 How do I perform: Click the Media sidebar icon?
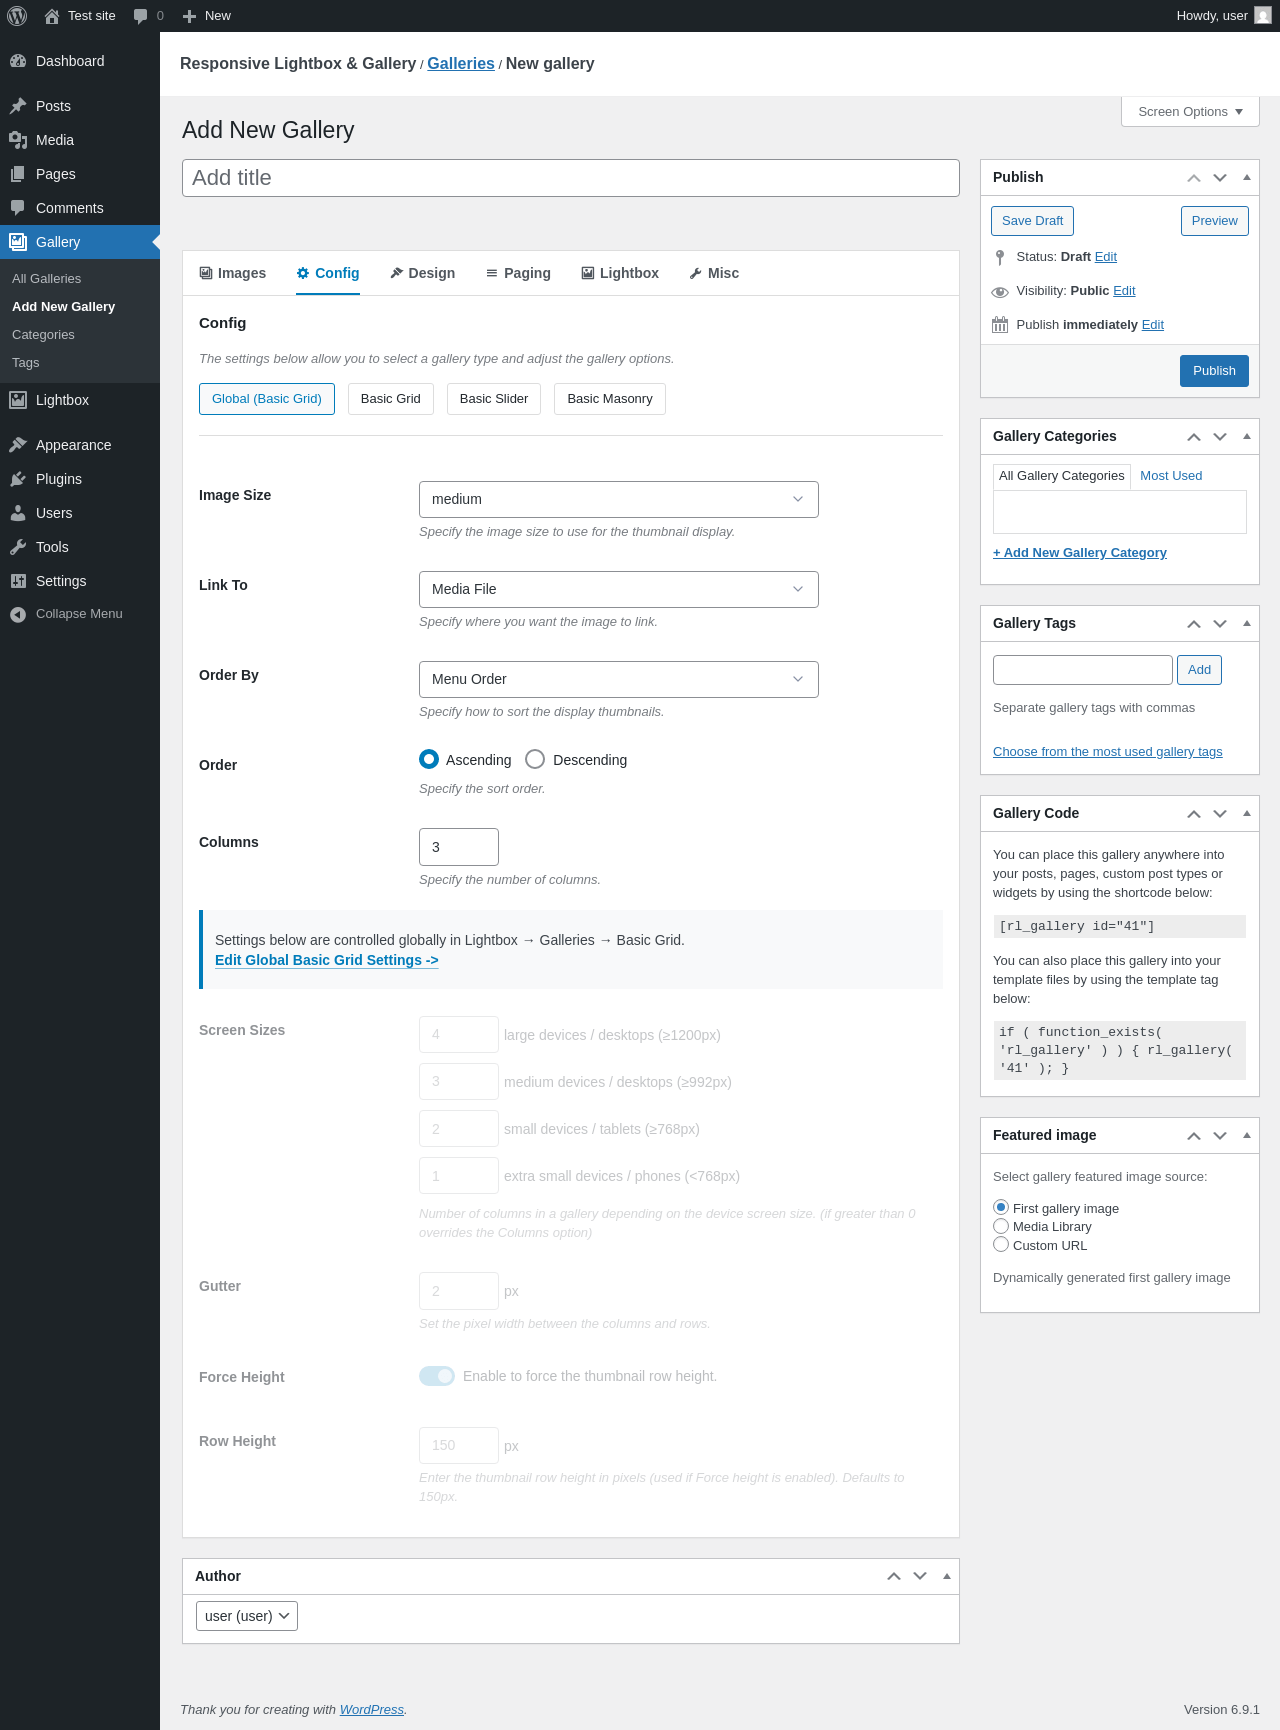(x=18, y=140)
